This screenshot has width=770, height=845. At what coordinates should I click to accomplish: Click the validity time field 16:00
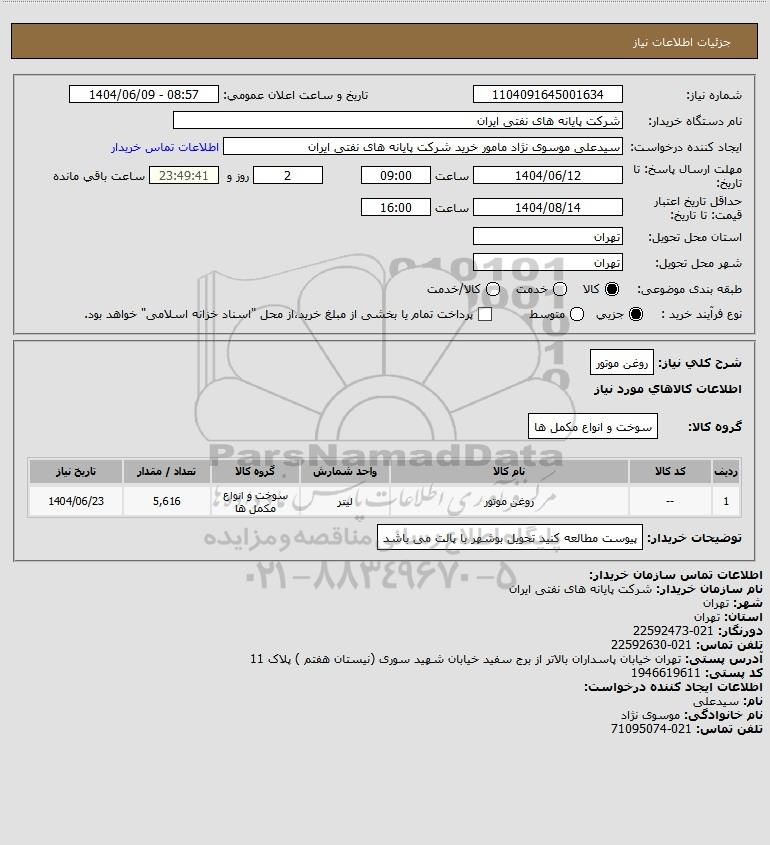point(396,207)
